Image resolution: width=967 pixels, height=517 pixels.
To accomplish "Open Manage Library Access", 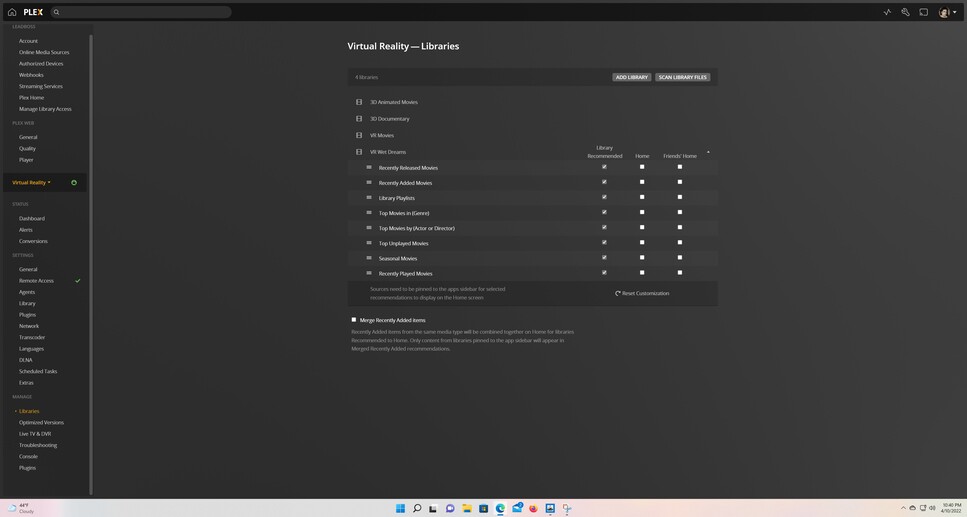I will click(45, 109).
